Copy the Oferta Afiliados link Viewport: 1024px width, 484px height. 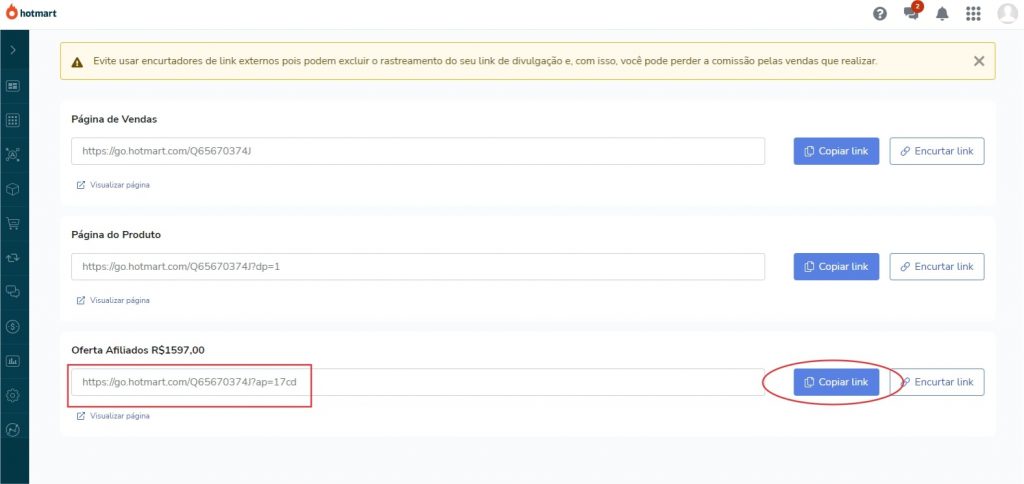pos(836,382)
